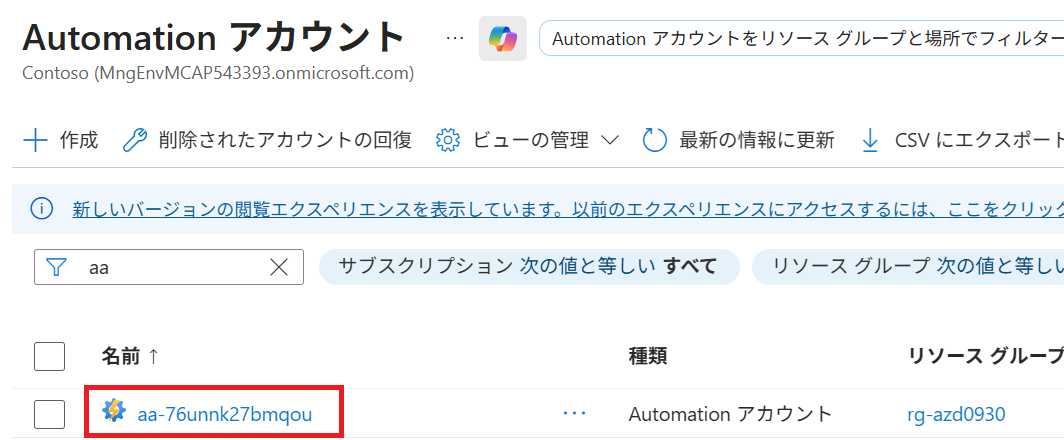
Task: Check the checkbox for row aa-76unnk27bmqou
Action: tap(50, 414)
